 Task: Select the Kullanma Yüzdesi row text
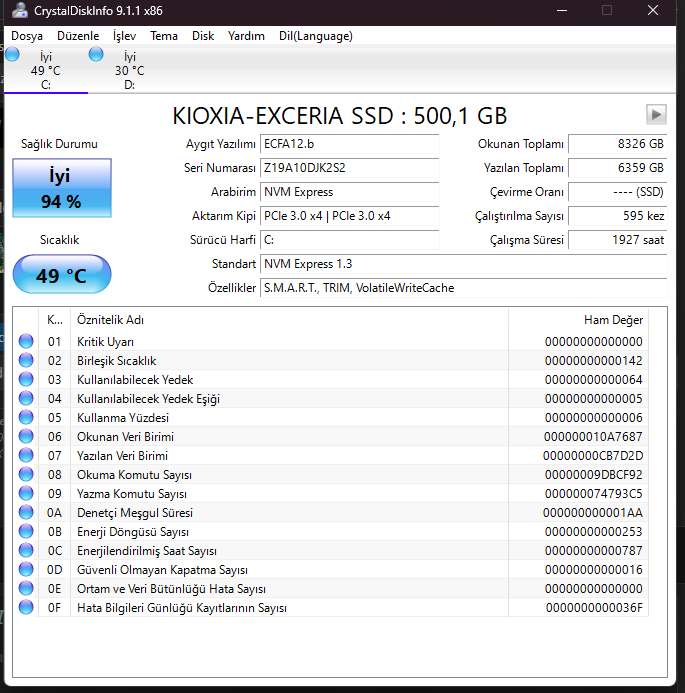click(x=122, y=418)
